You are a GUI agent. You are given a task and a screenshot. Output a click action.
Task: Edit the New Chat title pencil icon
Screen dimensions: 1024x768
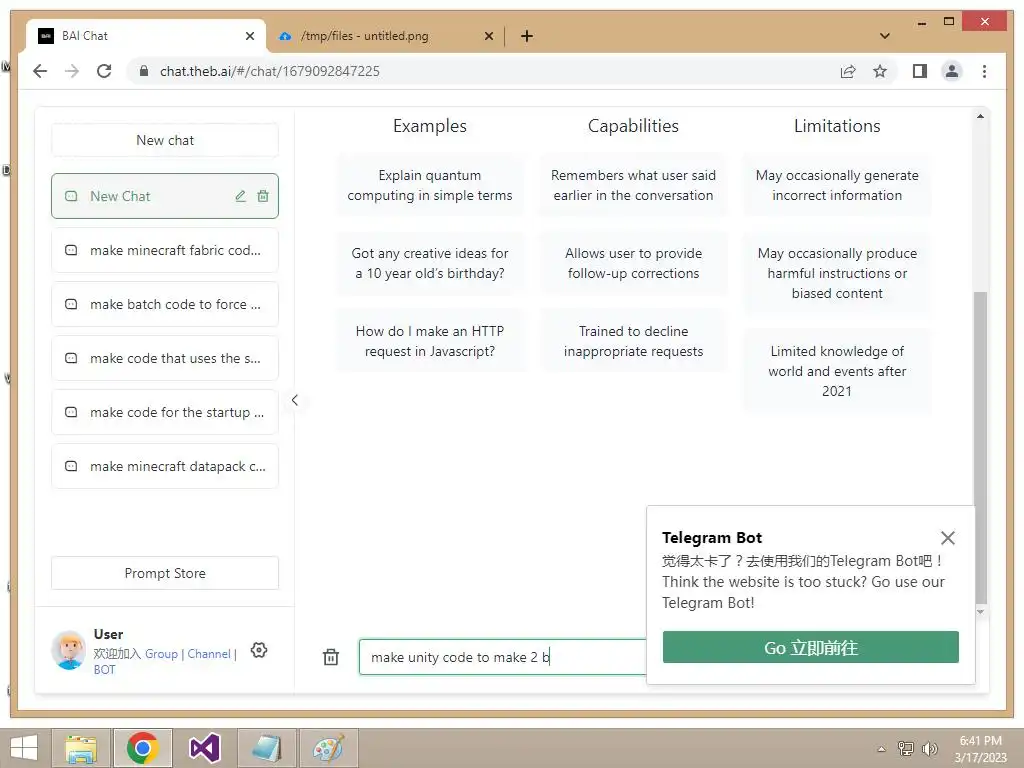click(x=240, y=196)
